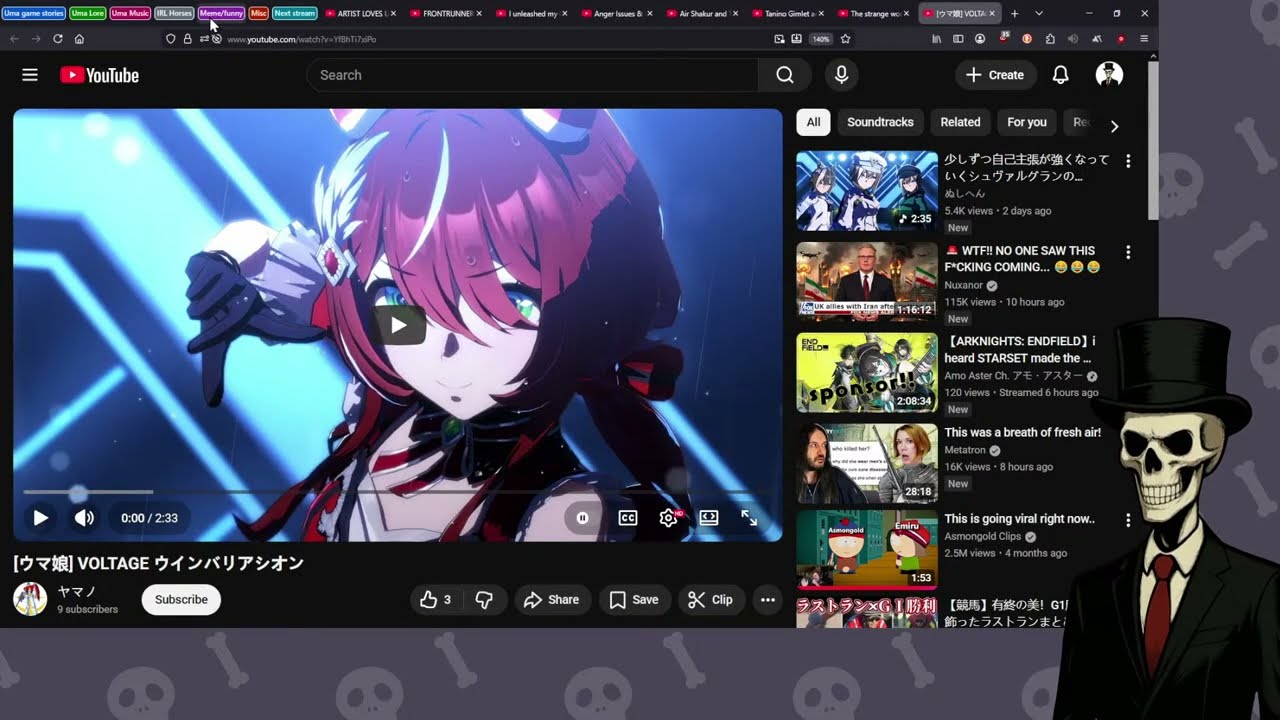Viewport: 1280px width, 720px height.
Task: Switch to theater mode
Action: (x=709, y=518)
